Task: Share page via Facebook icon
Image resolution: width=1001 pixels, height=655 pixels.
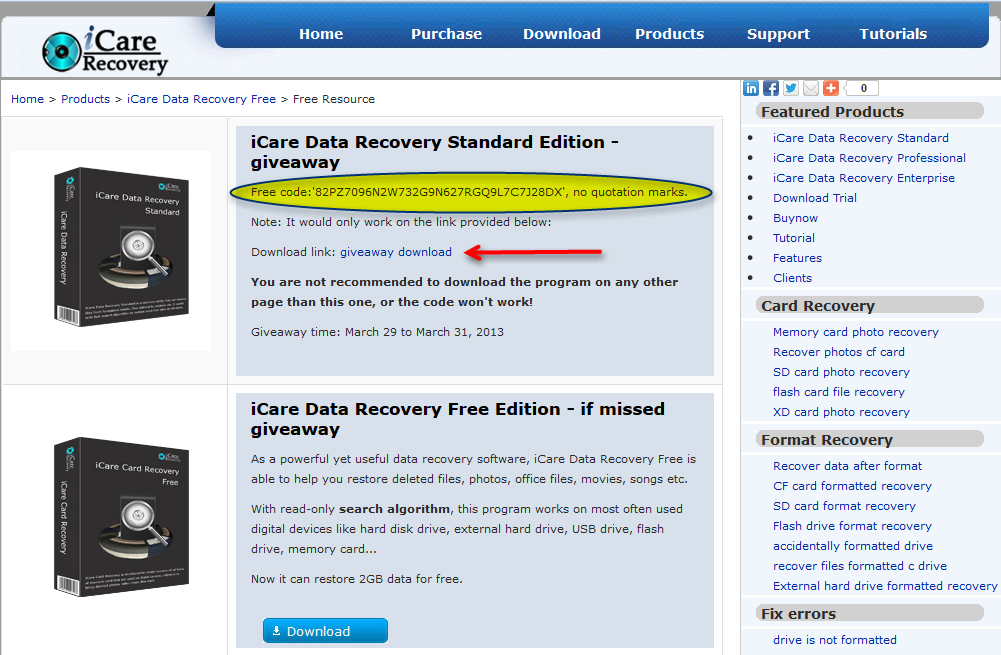Action: 771,89
